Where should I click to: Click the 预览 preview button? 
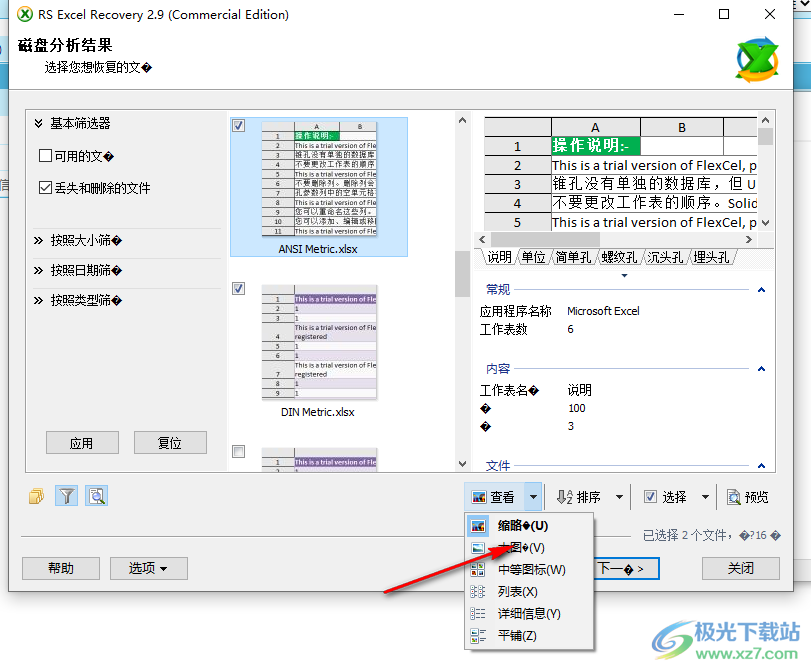point(747,497)
